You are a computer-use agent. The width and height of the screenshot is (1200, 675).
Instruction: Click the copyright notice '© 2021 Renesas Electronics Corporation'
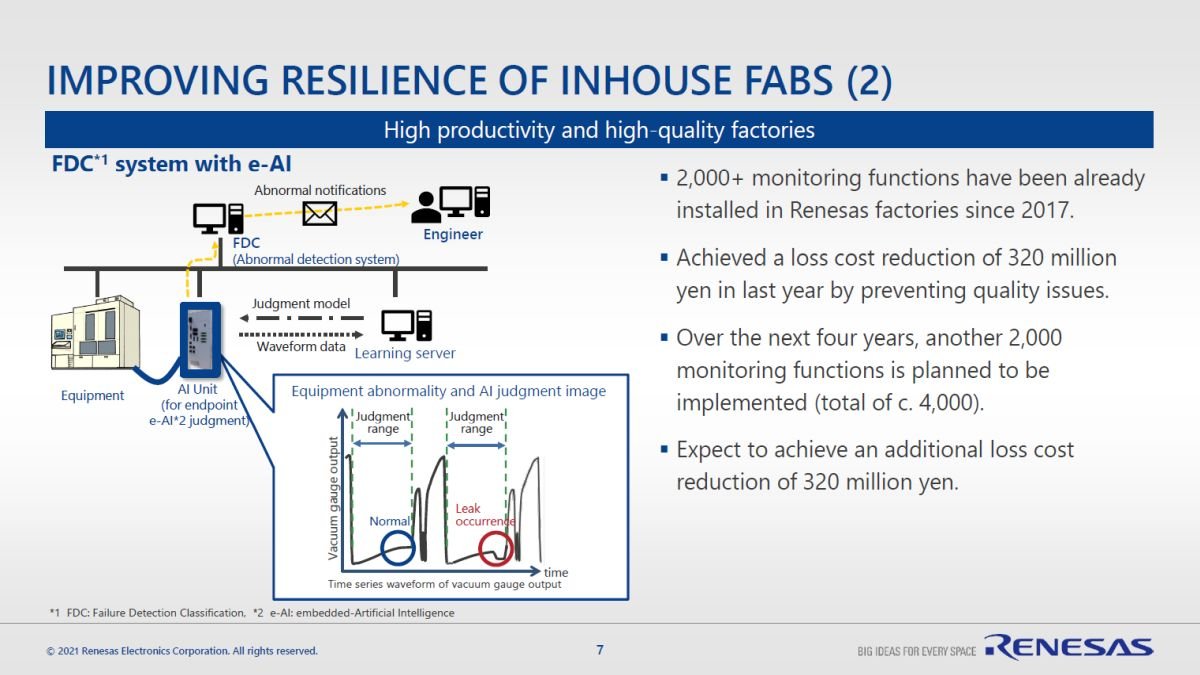[182, 651]
